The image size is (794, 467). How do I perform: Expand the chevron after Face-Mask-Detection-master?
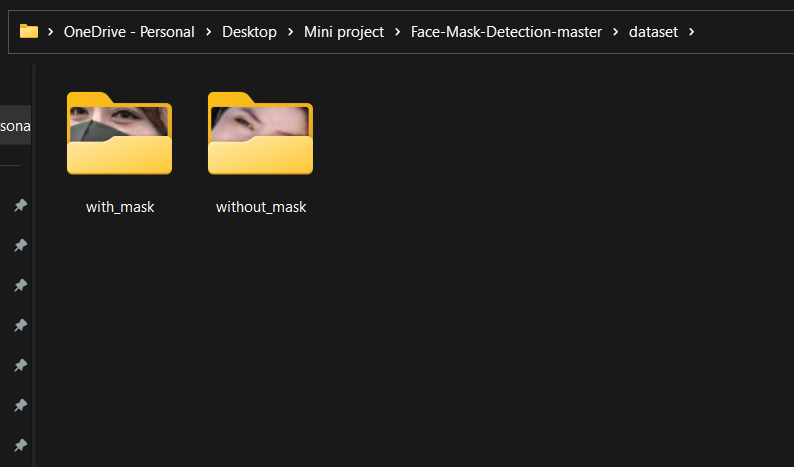616,32
